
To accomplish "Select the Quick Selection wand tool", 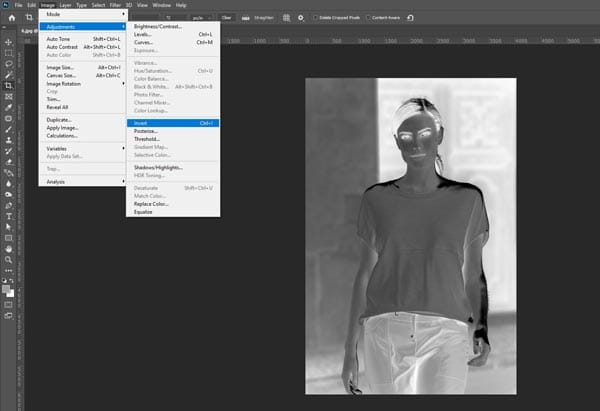I will tap(8, 75).
